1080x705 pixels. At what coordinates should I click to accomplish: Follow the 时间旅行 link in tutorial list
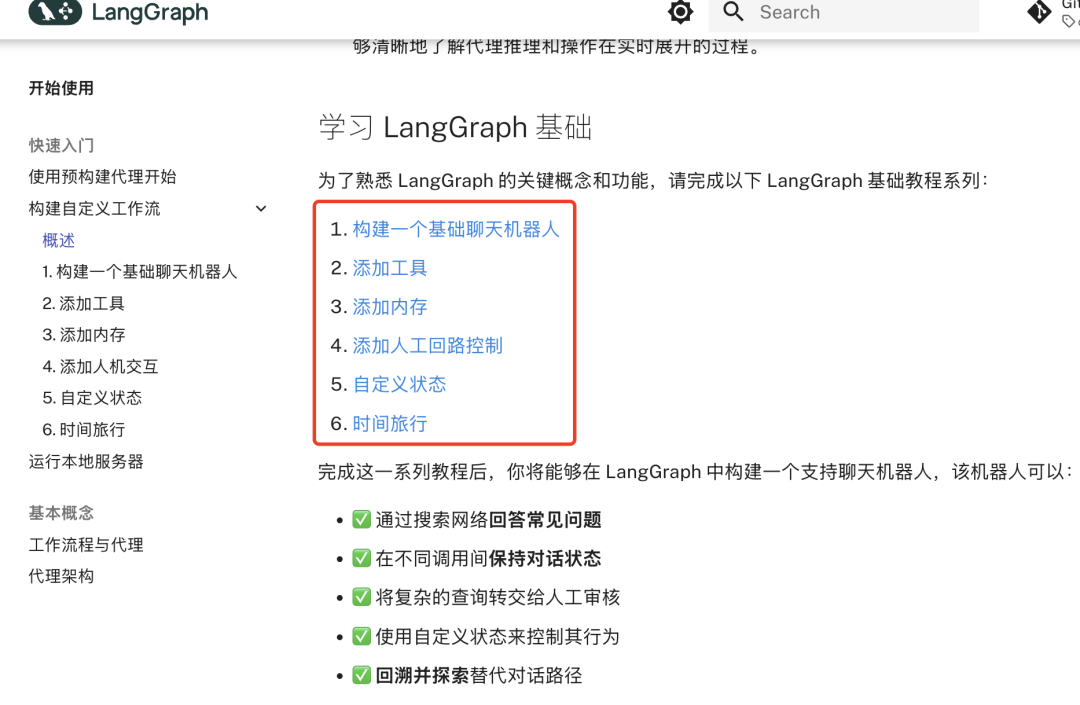point(390,423)
